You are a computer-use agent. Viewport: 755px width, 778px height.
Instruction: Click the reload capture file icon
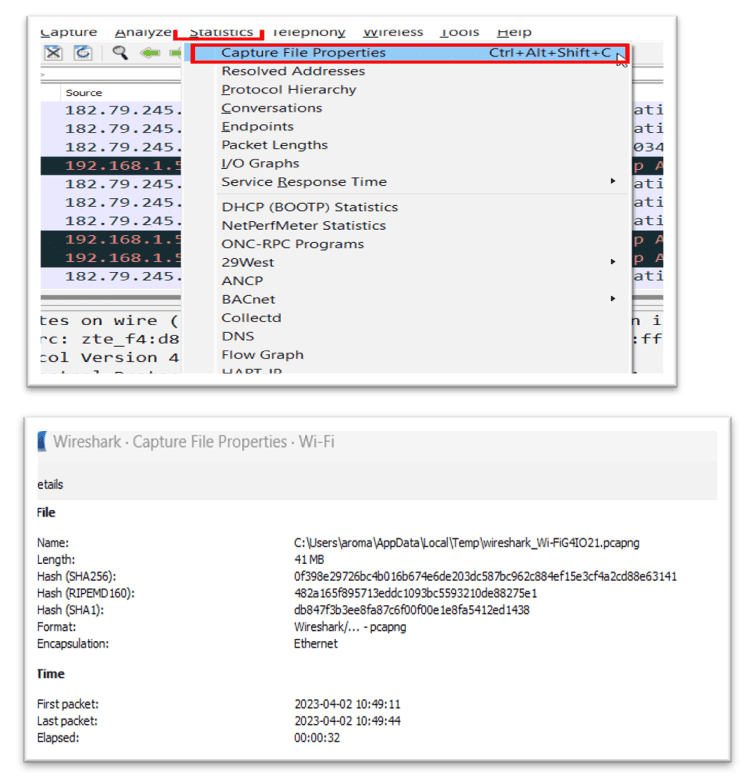coord(83,53)
